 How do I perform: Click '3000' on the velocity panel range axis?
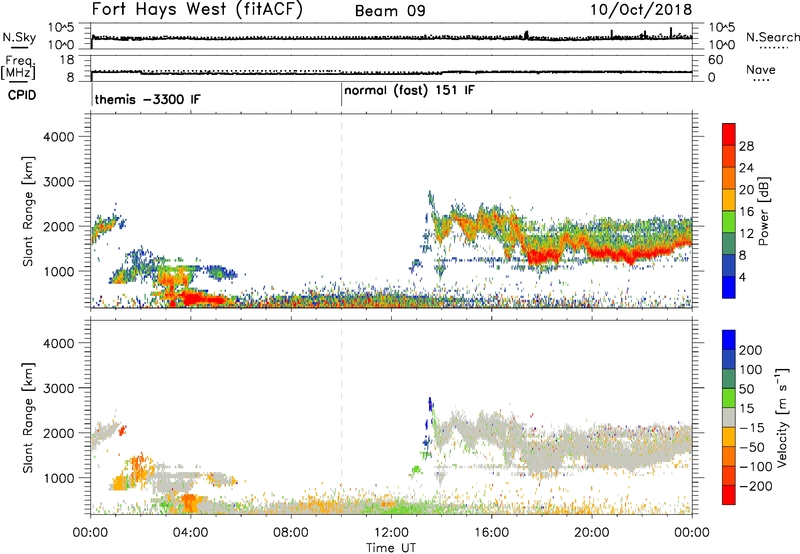58,388
